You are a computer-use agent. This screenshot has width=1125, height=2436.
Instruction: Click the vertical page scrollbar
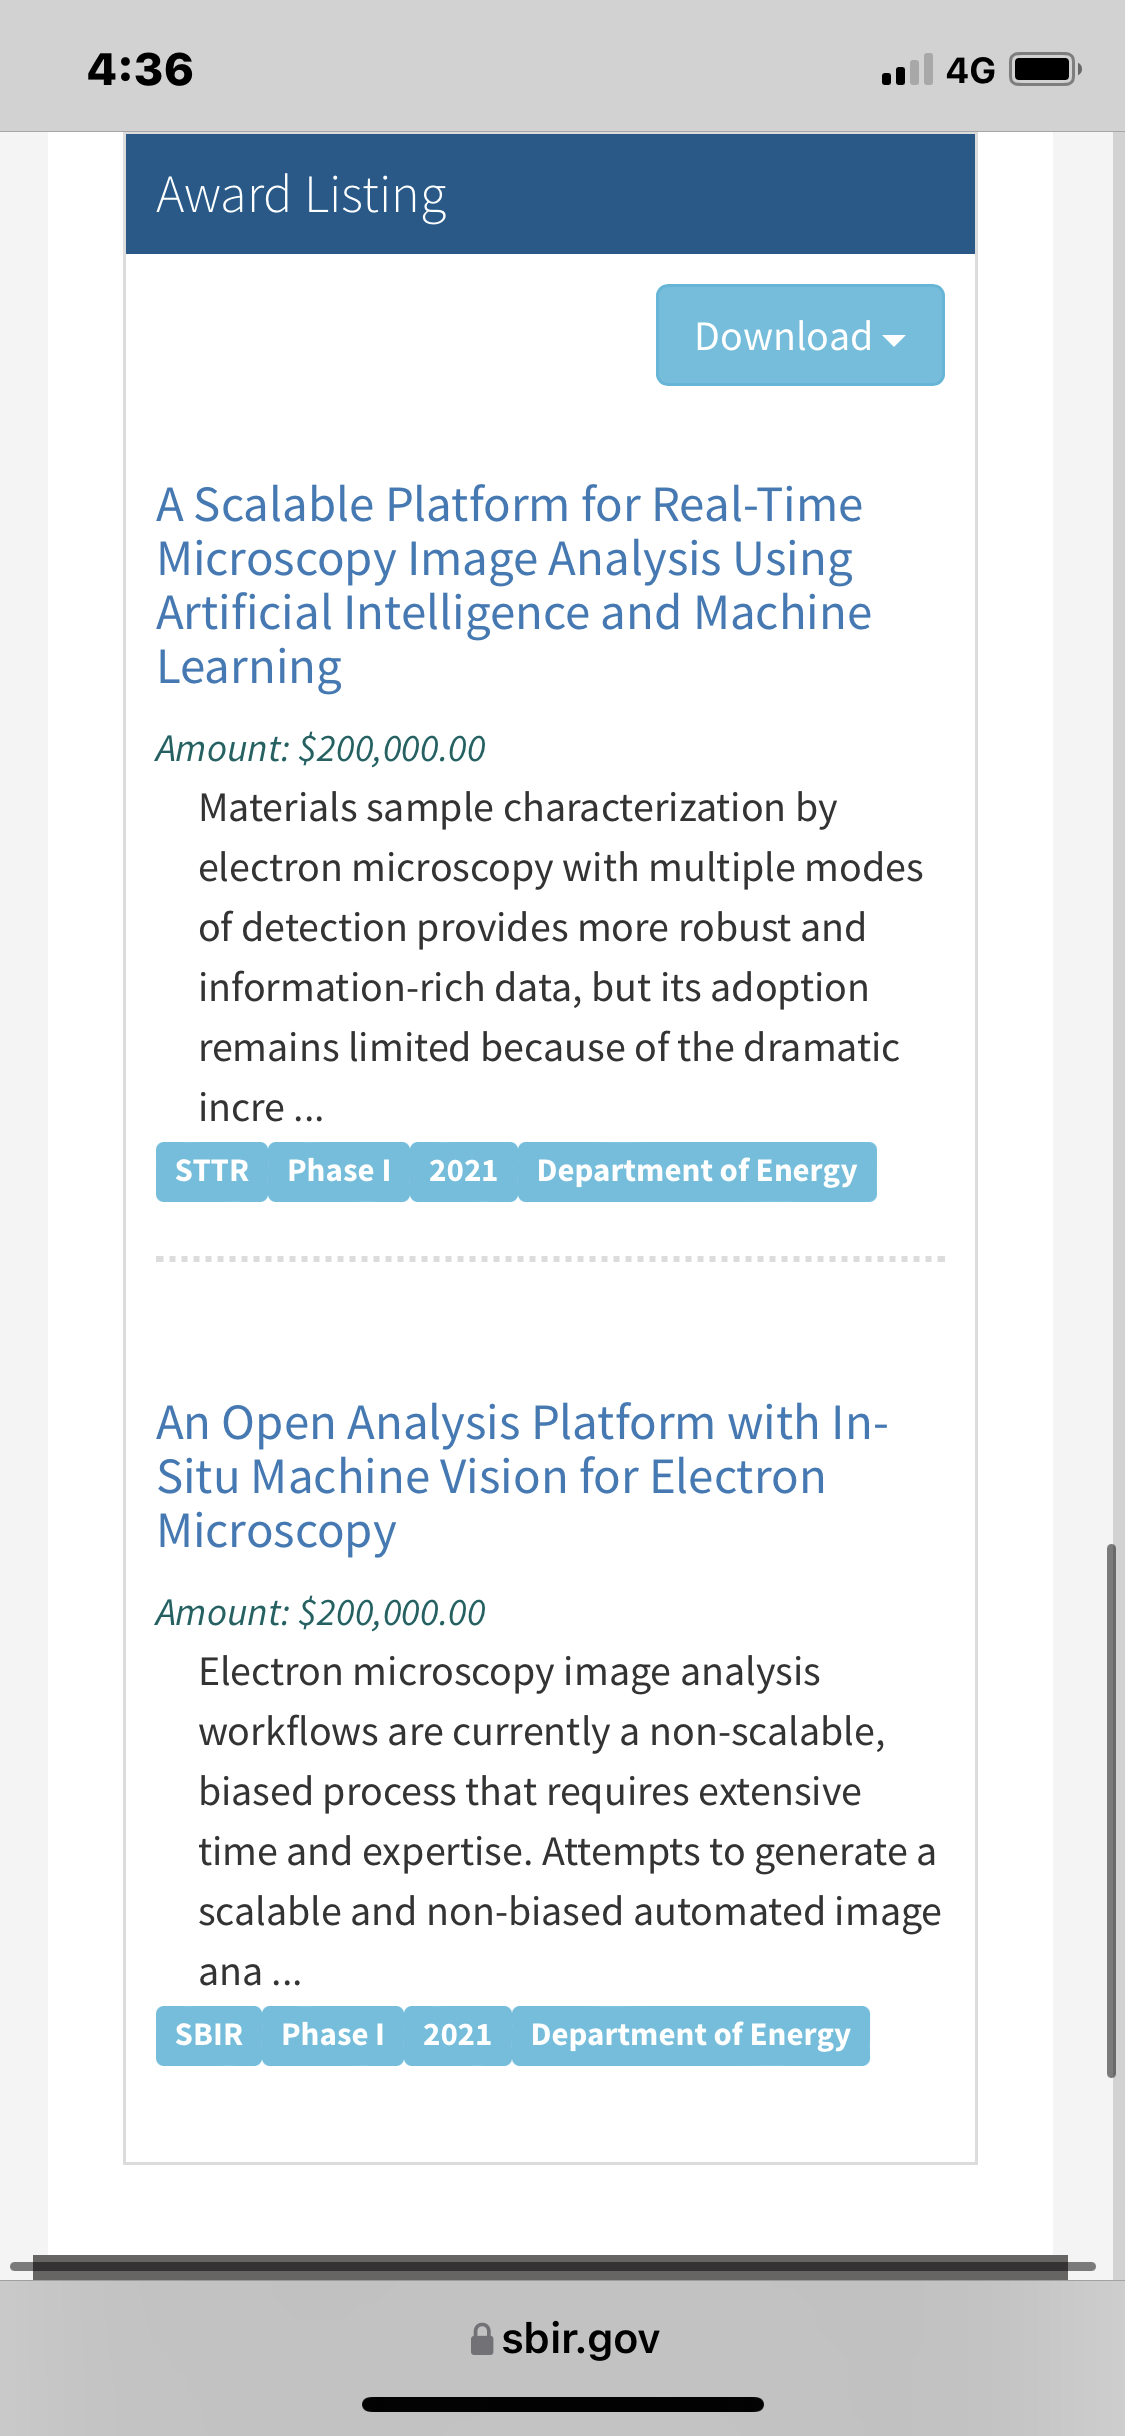[x=1111, y=1811]
